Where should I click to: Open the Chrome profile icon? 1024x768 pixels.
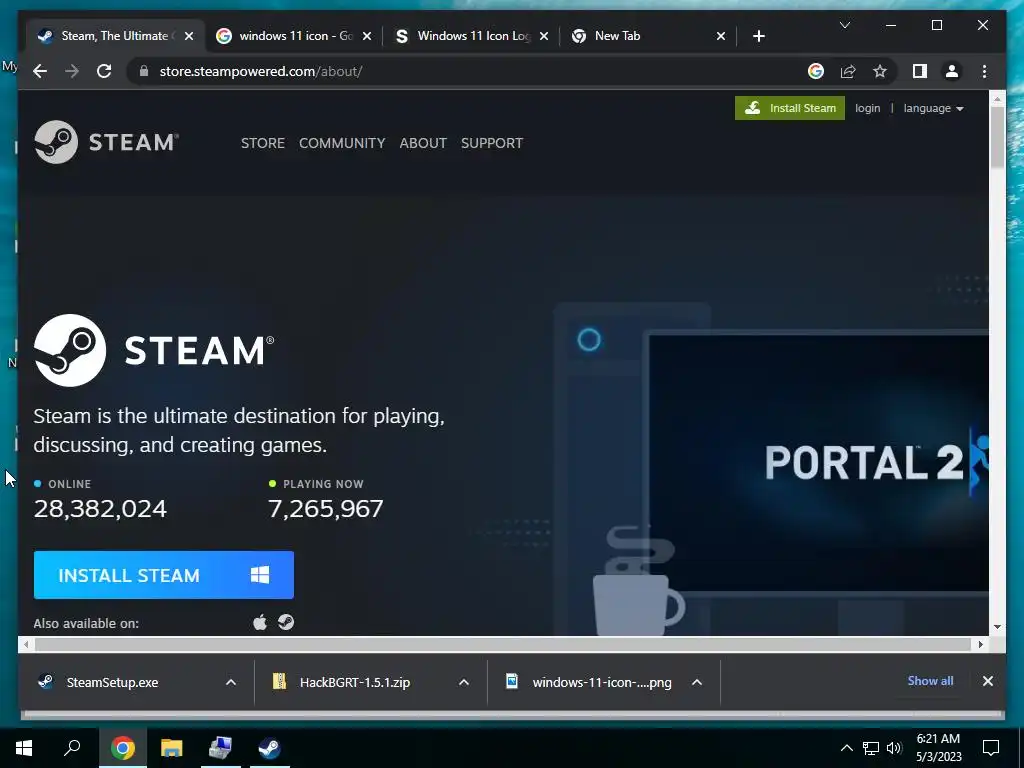[952, 71]
